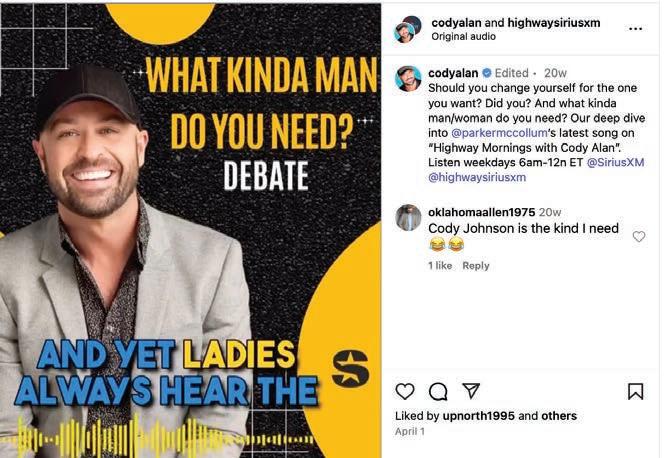Image resolution: width=664 pixels, height=458 pixels.
Task: Open the @parkermccollum mention link
Action: point(499,133)
